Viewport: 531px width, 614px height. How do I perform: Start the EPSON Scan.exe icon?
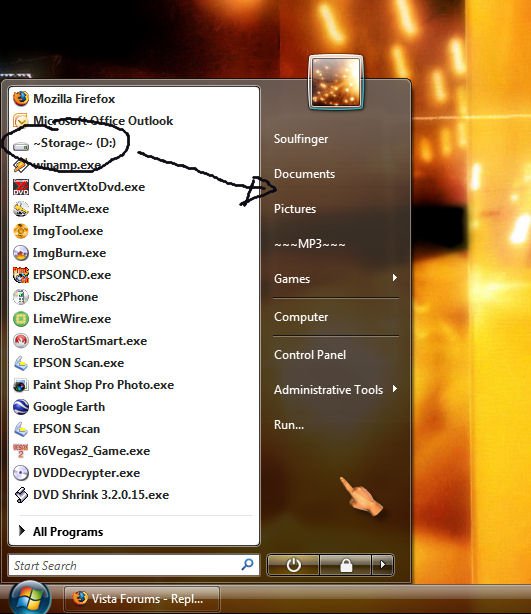click(x=21, y=363)
